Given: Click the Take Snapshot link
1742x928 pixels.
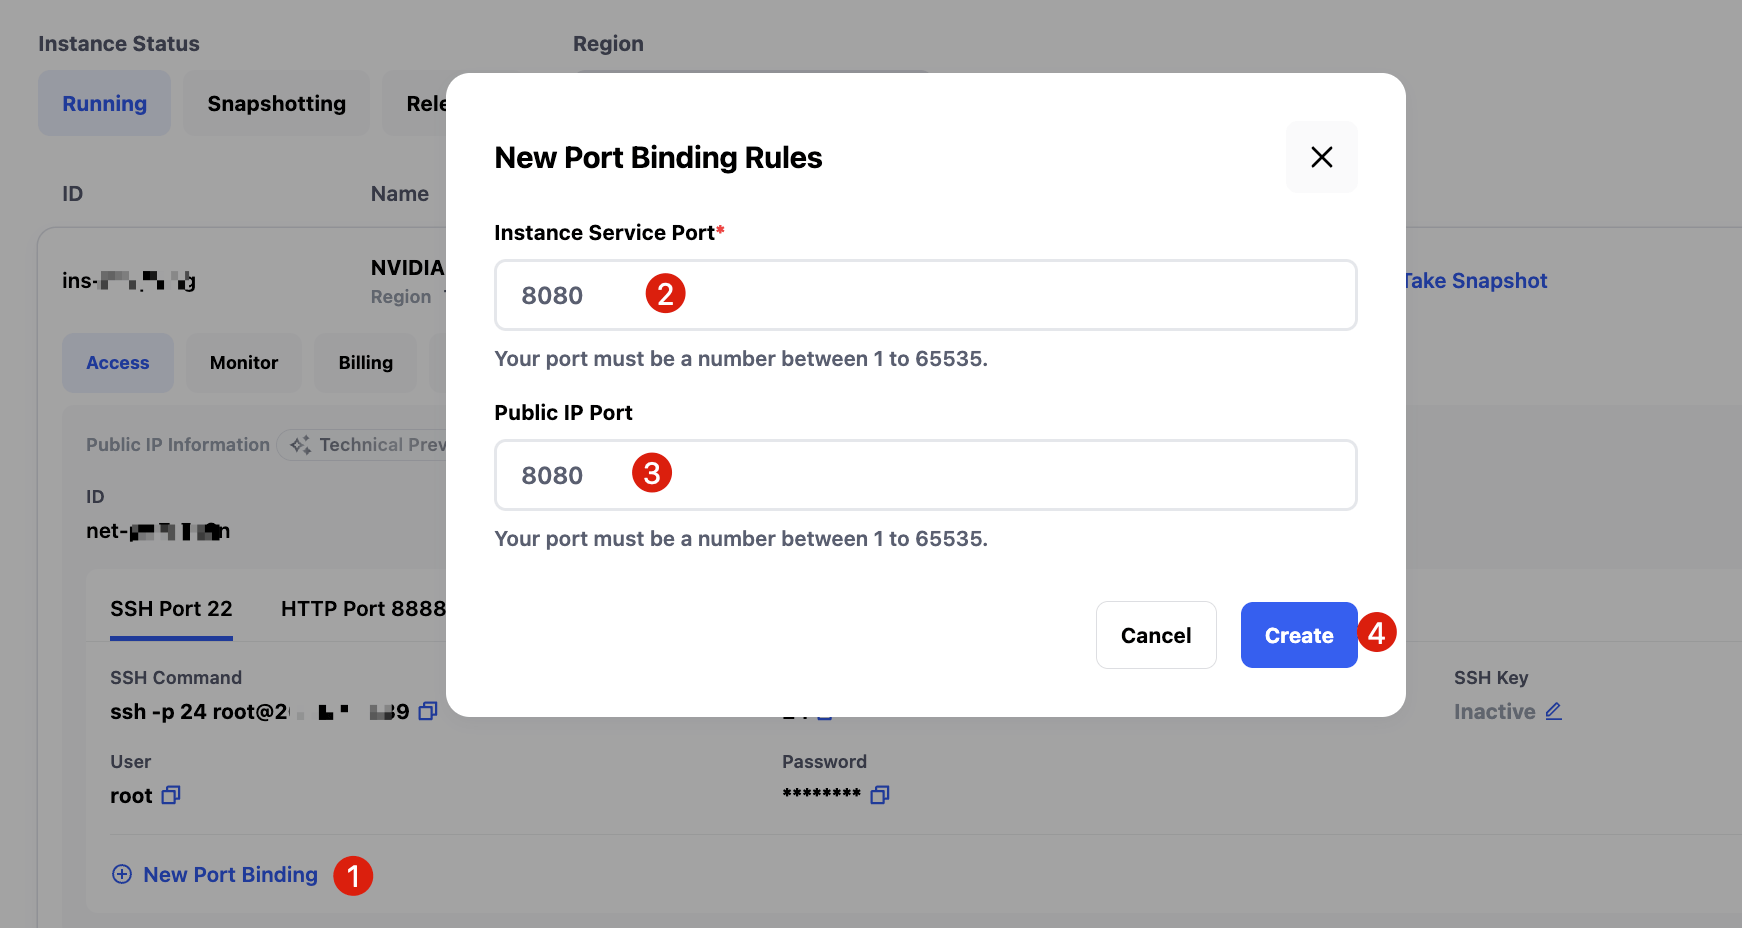Looking at the screenshot, I should (x=1476, y=281).
